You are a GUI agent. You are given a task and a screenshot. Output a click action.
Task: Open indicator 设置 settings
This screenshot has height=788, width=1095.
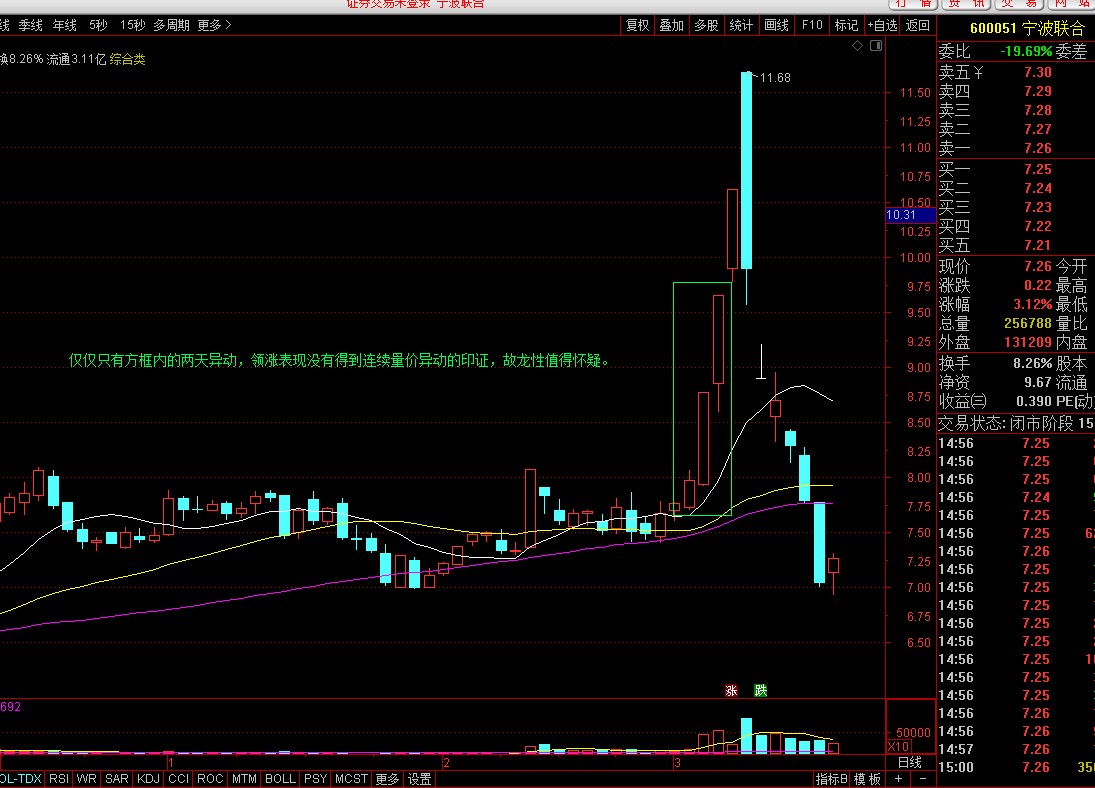pyautogui.click(x=419, y=779)
